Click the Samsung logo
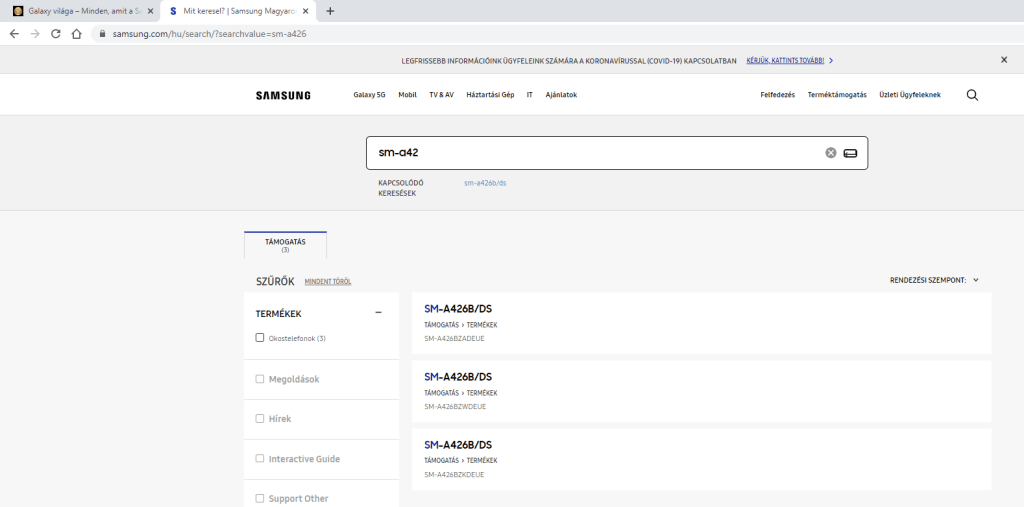 (283, 95)
